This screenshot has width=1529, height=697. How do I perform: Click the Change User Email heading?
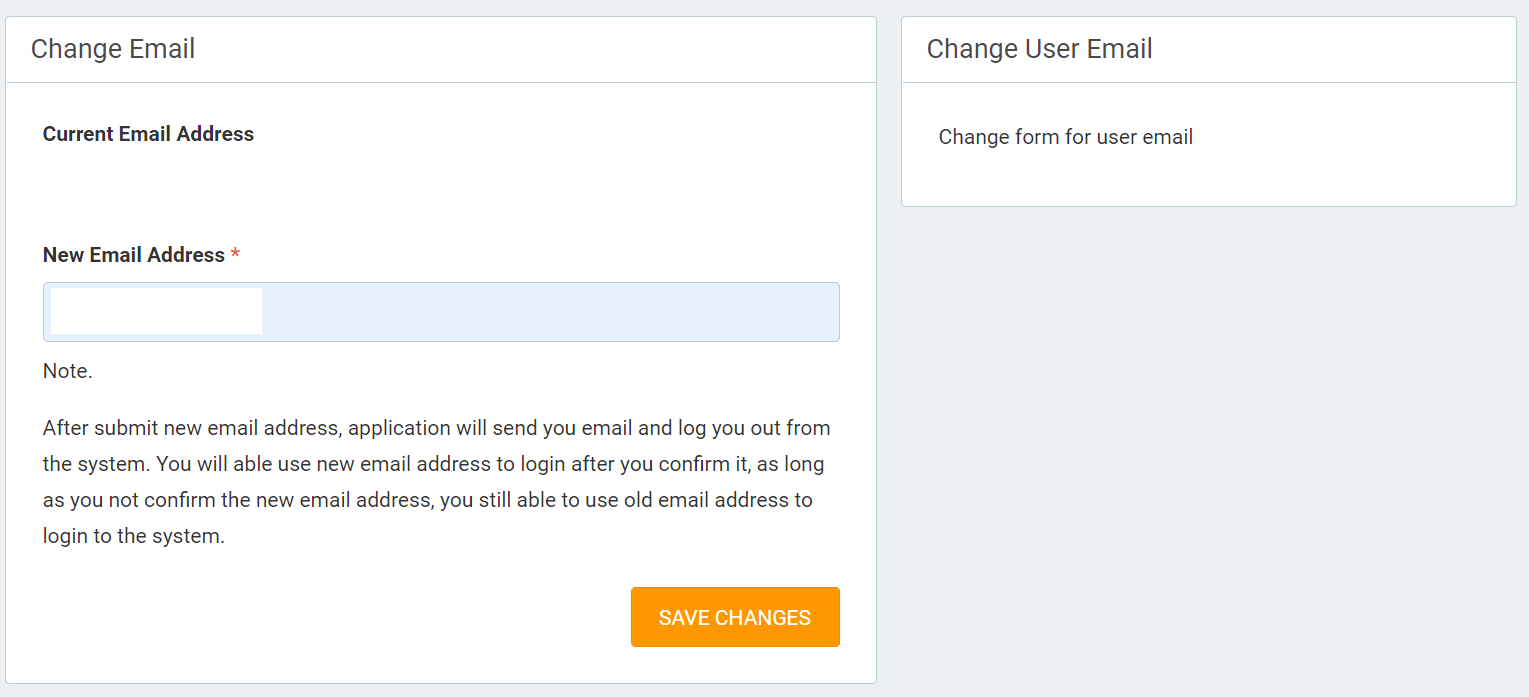tap(1039, 49)
